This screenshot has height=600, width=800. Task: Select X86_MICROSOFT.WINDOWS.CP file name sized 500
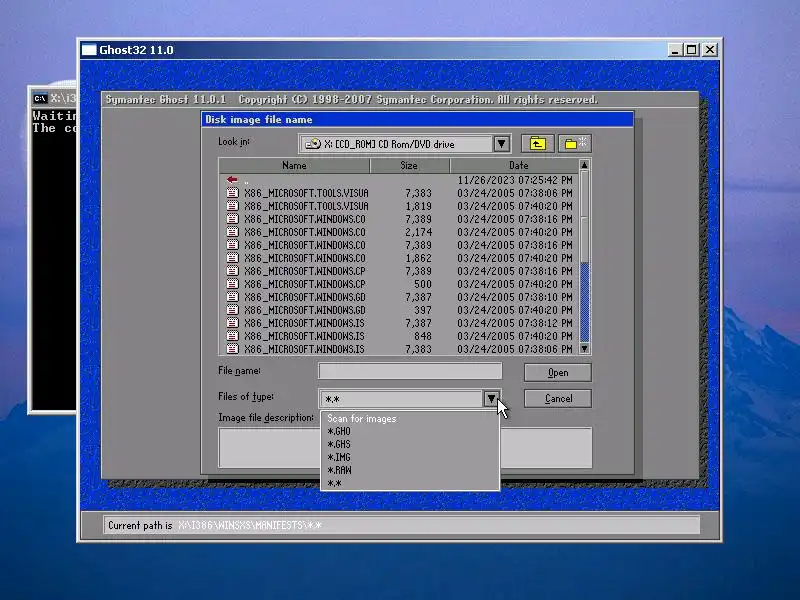(305, 284)
